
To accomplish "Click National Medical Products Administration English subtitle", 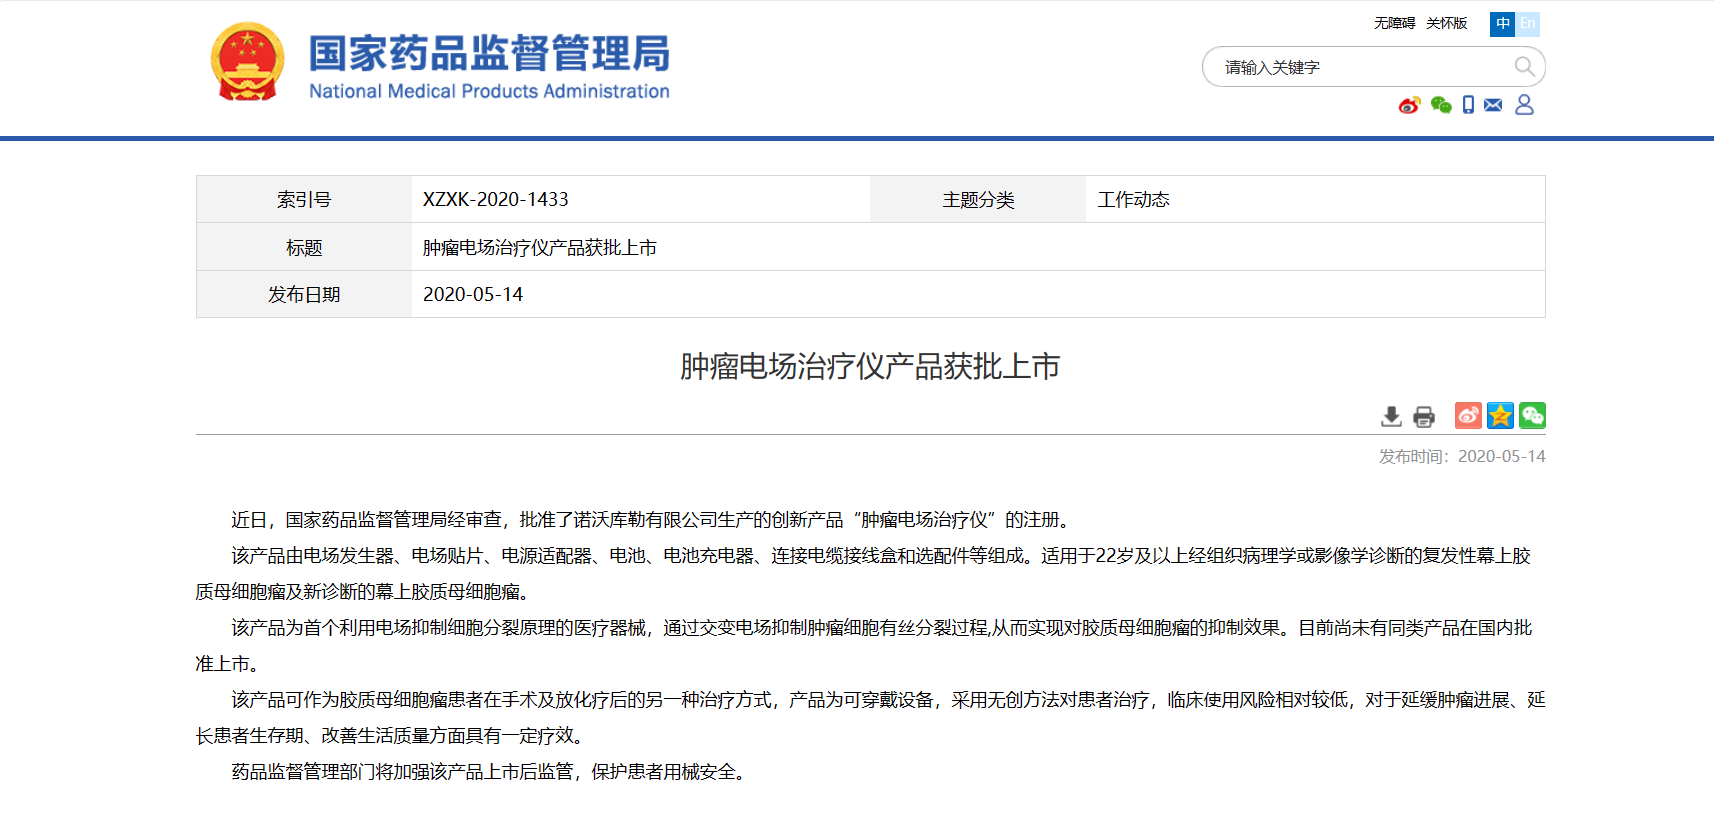I will [489, 91].
